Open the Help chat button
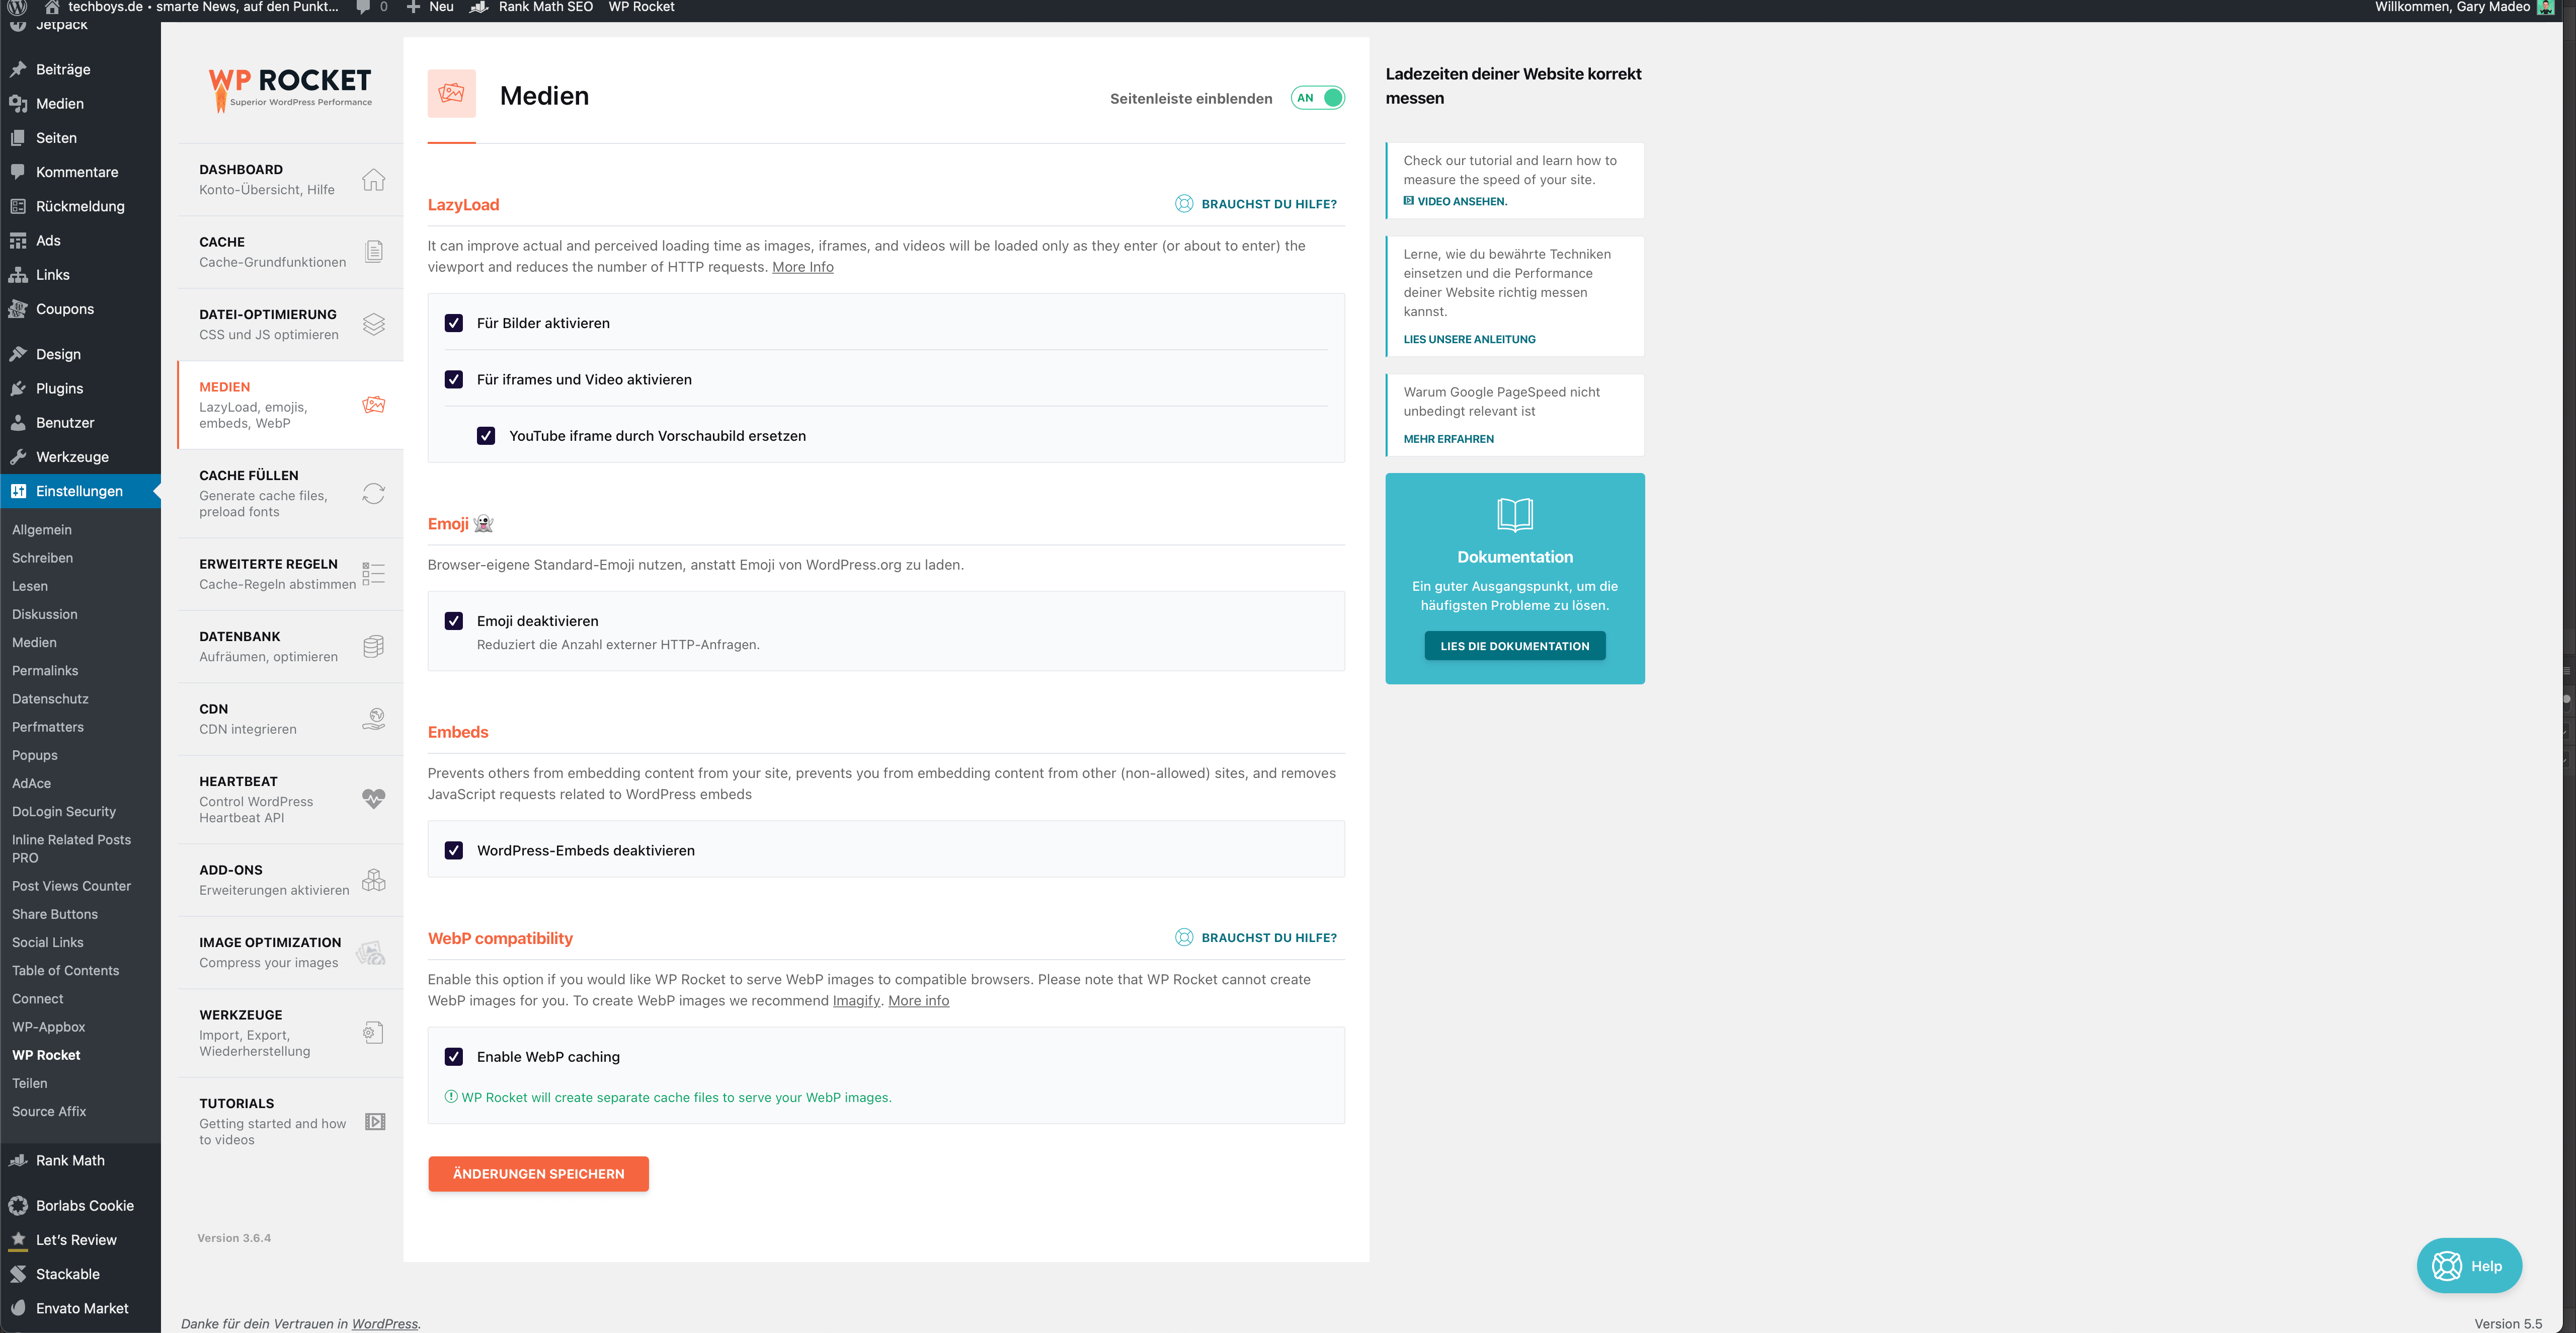This screenshot has height=1333, width=2576. pyautogui.click(x=2469, y=1266)
